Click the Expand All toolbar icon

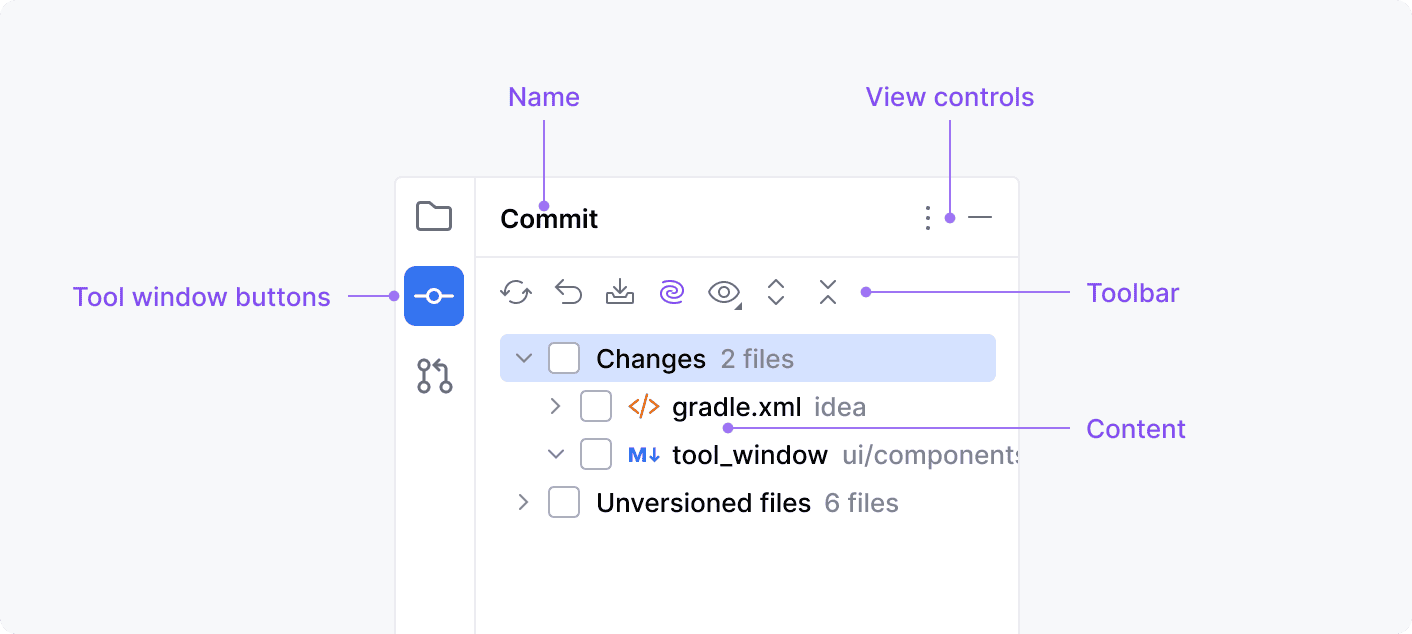point(776,292)
